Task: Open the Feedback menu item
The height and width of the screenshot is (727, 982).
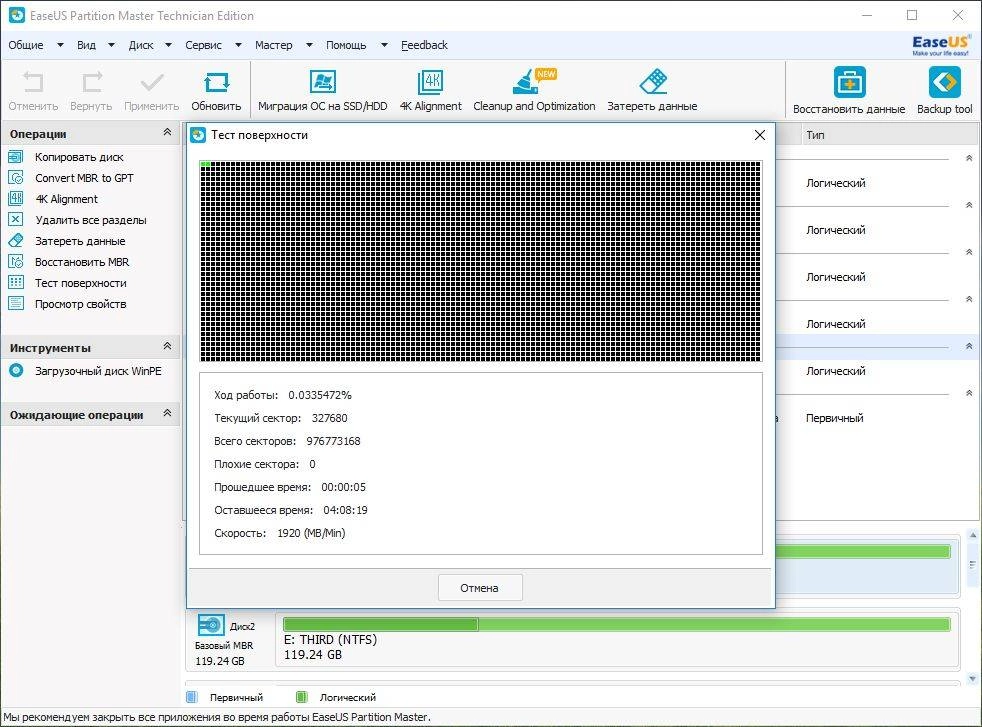Action: [425, 45]
